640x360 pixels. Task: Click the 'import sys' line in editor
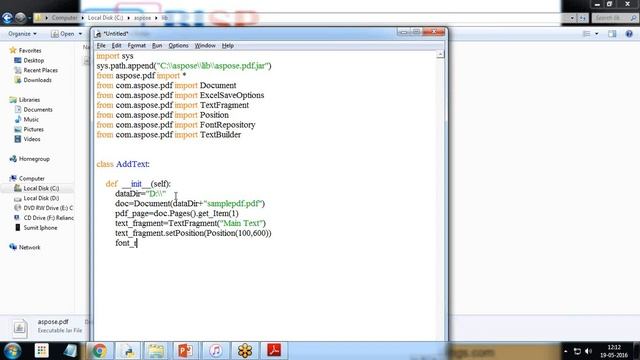(x=115, y=56)
